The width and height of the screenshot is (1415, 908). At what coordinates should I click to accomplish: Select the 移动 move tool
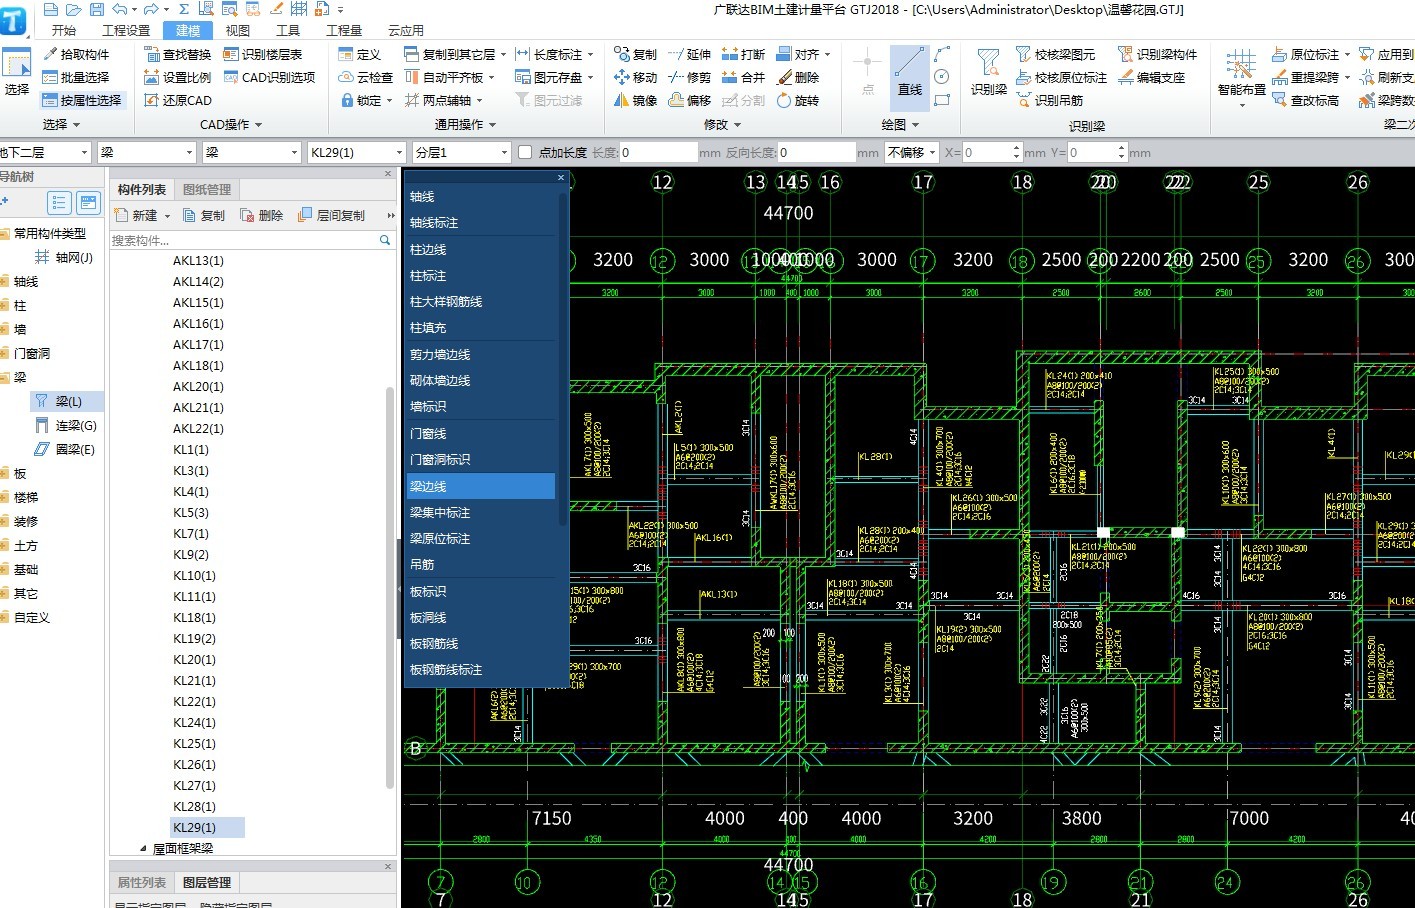pos(635,77)
